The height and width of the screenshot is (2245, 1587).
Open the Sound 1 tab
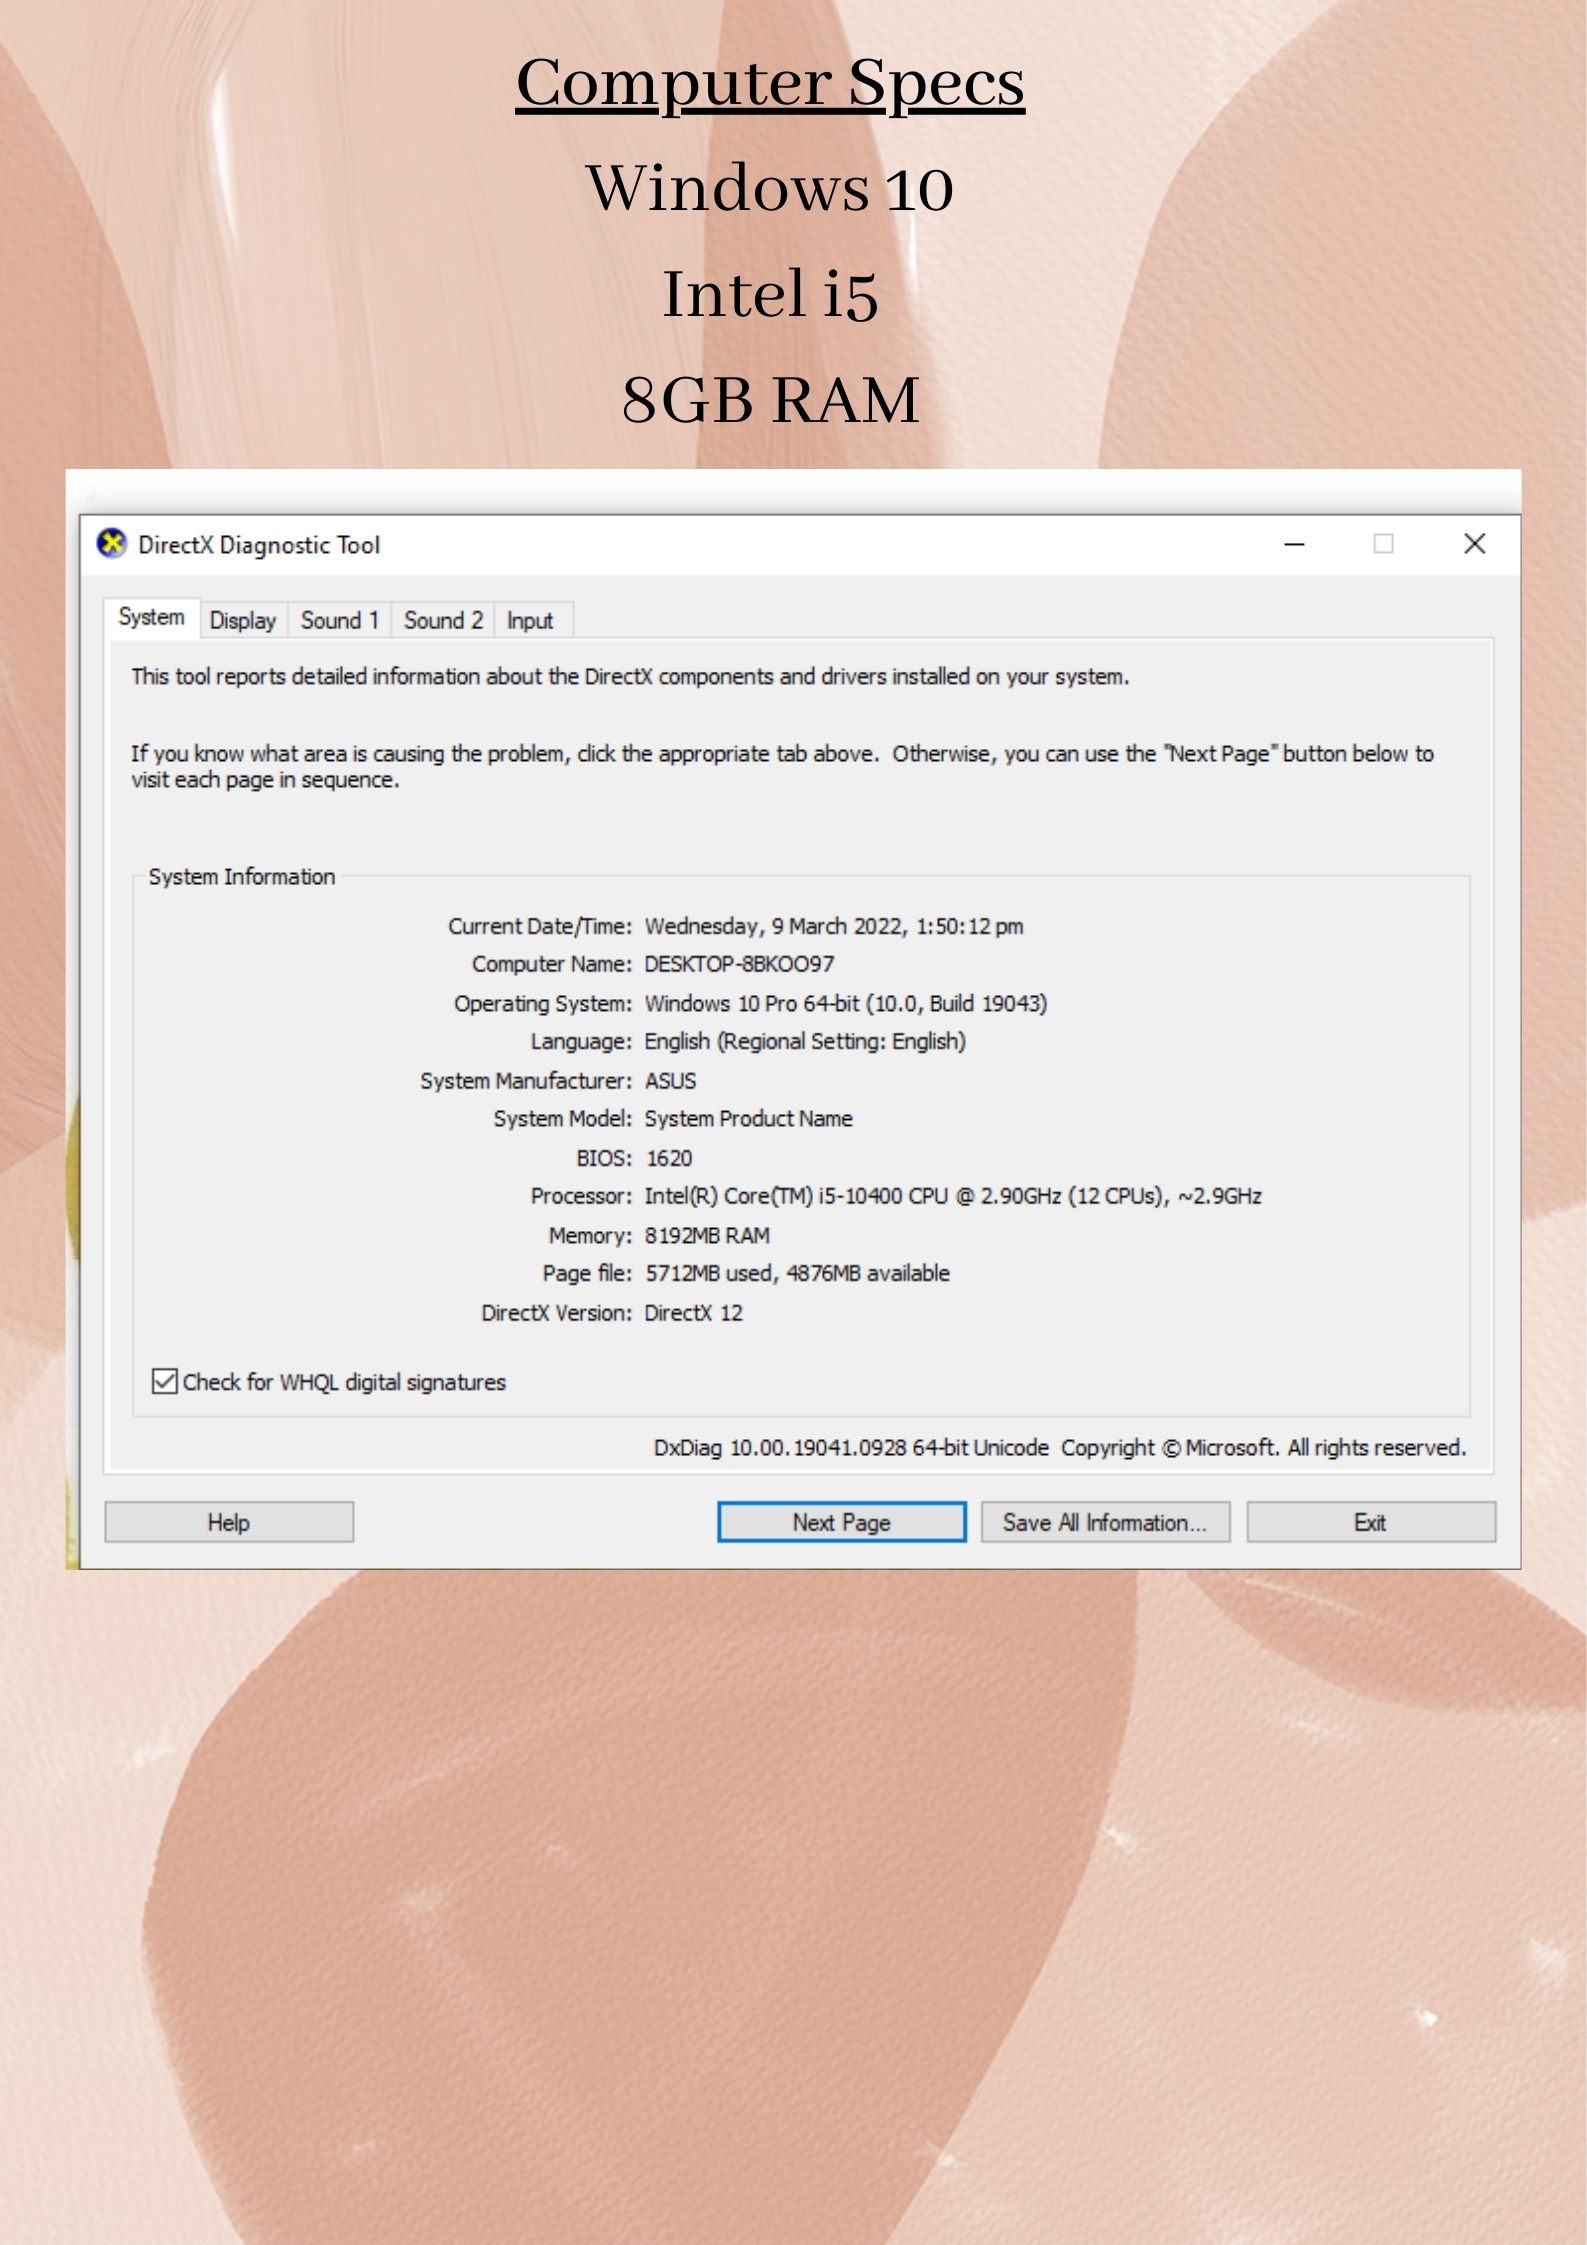click(340, 620)
